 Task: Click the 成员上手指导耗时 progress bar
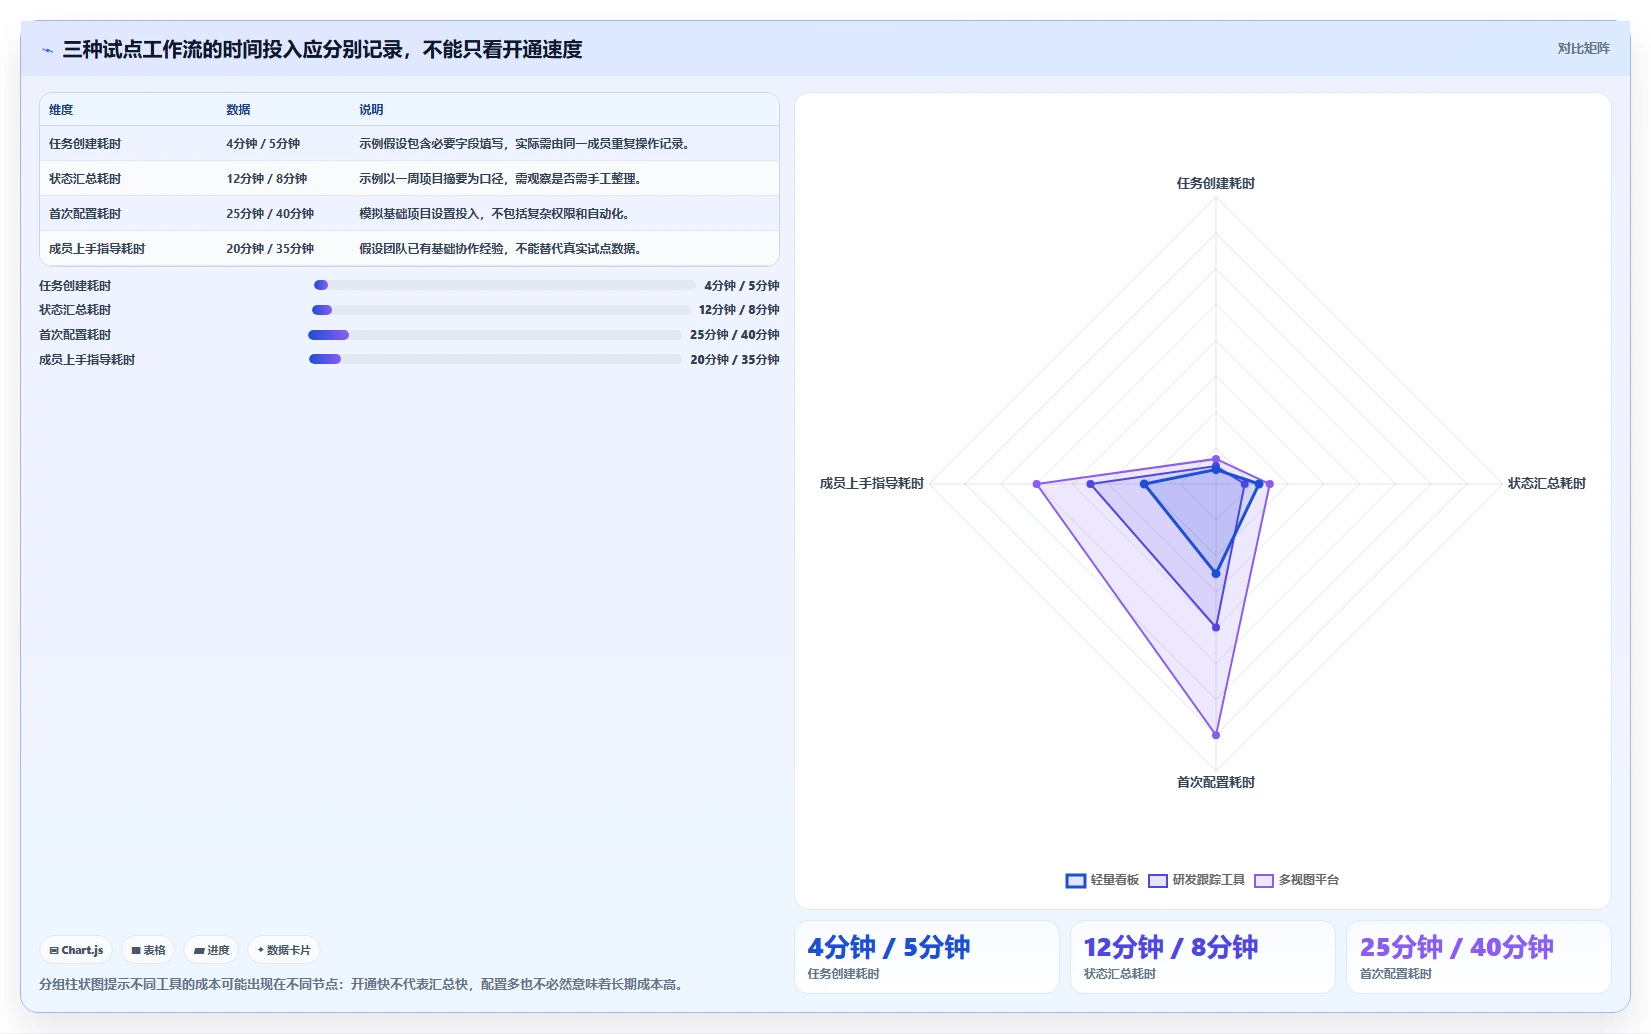494,359
